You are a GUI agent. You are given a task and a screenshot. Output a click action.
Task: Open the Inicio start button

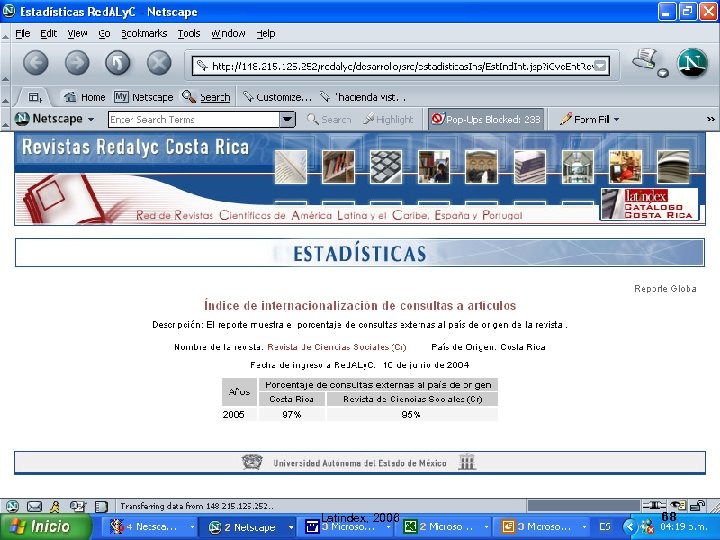[45, 527]
